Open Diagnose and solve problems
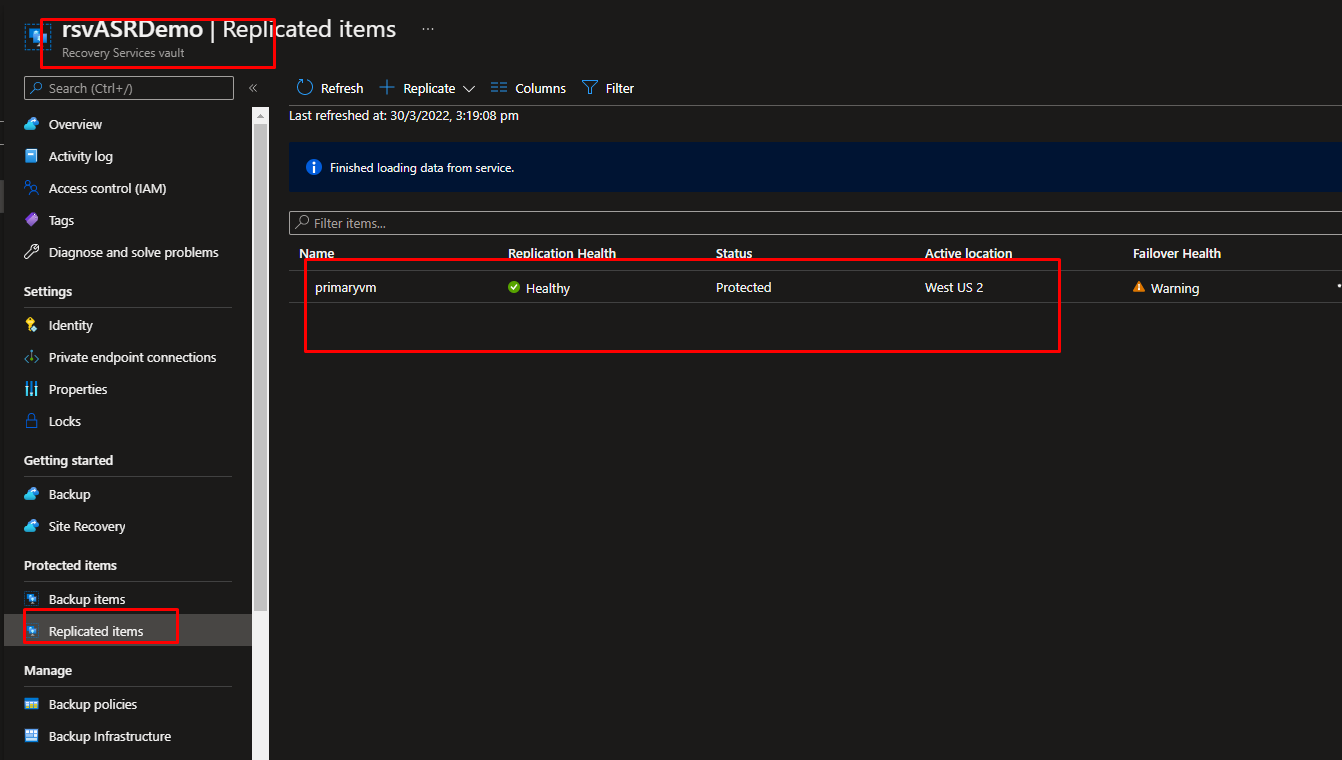1342x760 pixels. pyautogui.click(x=133, y=252)
